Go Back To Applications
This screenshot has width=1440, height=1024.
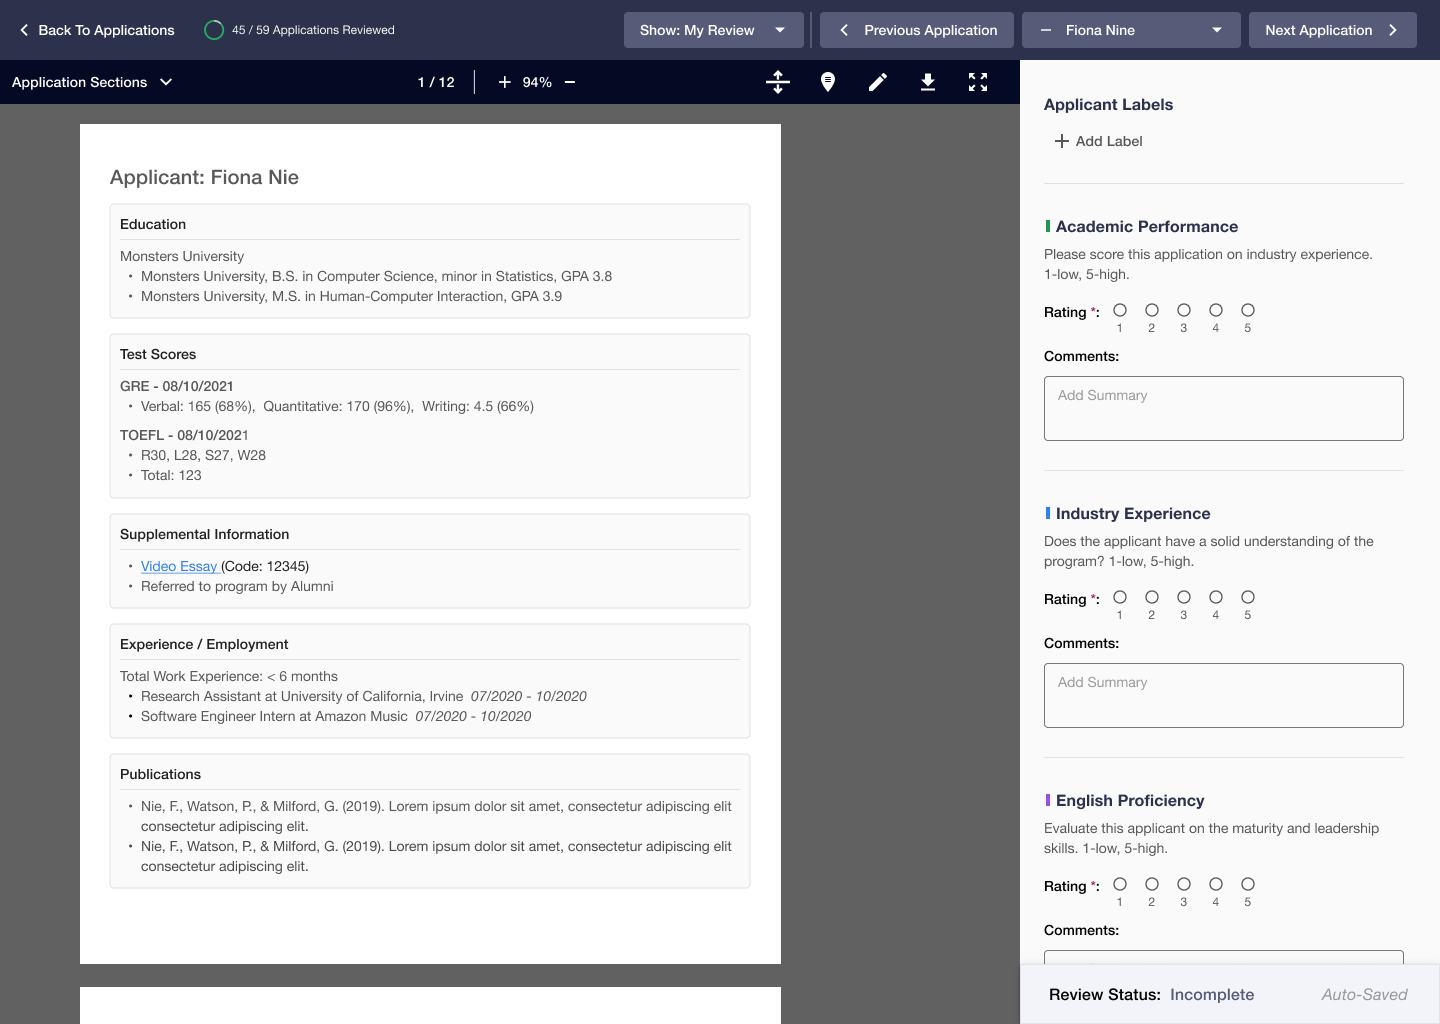95,30
